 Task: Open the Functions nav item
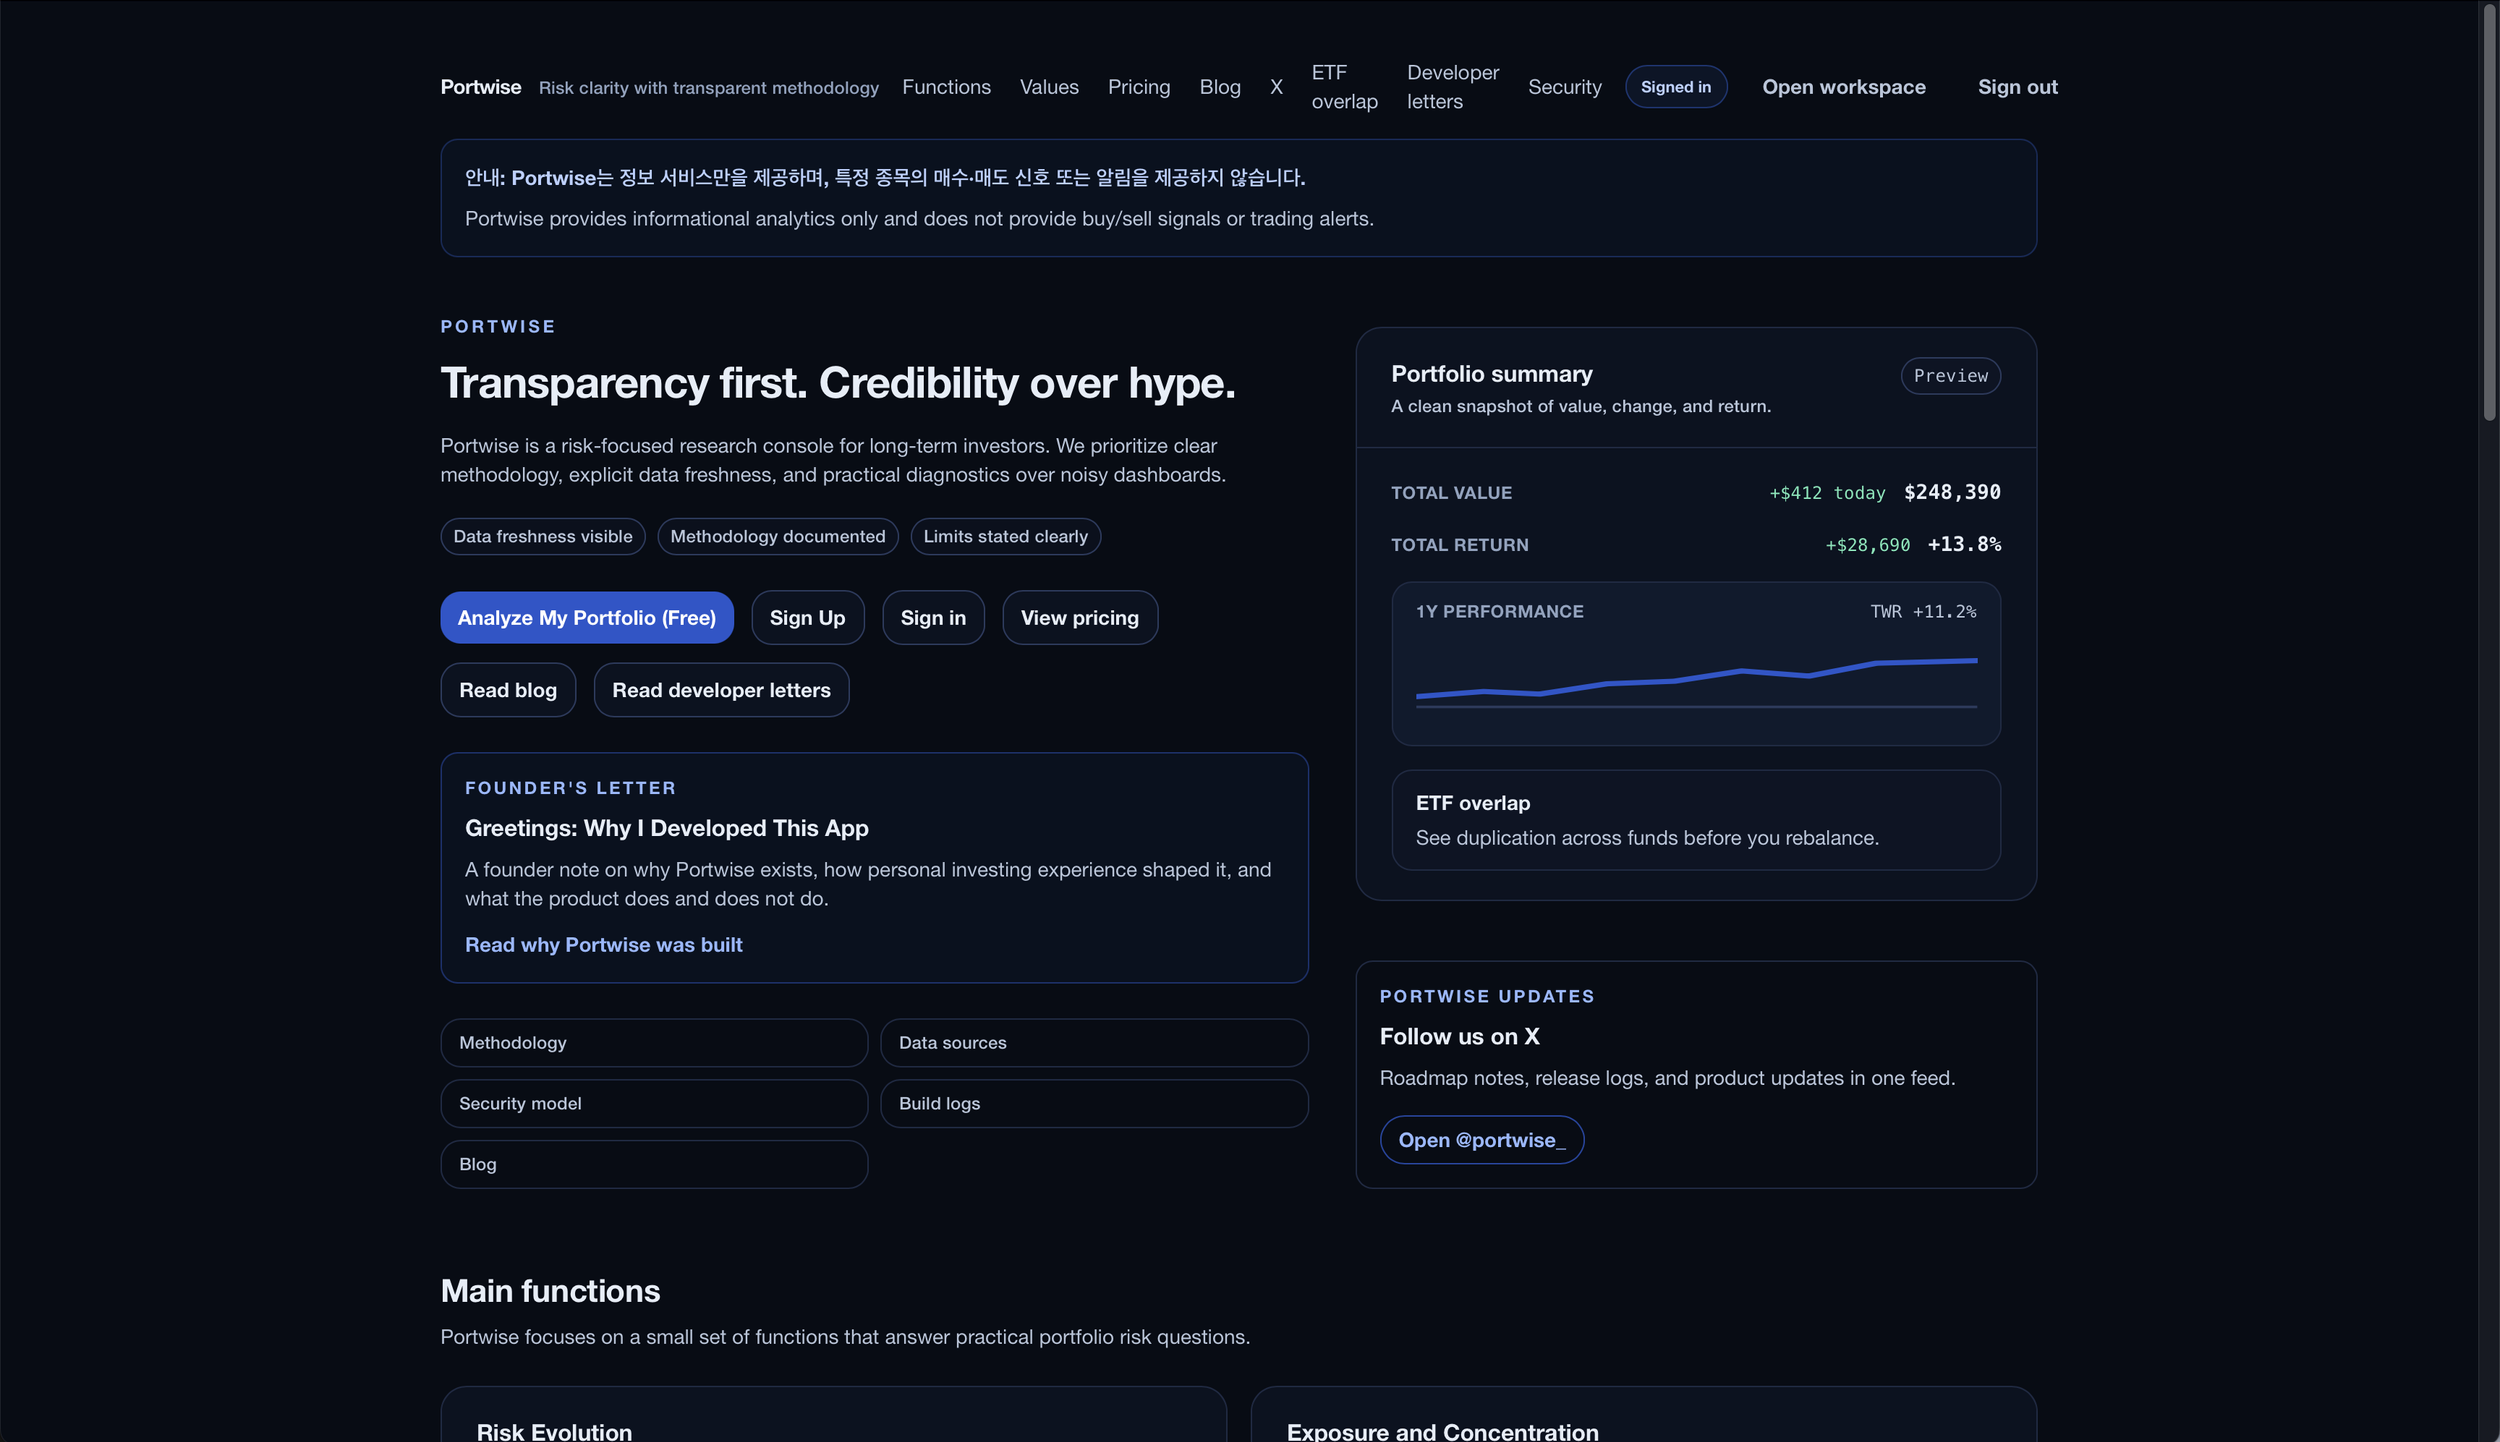point(945,87)
